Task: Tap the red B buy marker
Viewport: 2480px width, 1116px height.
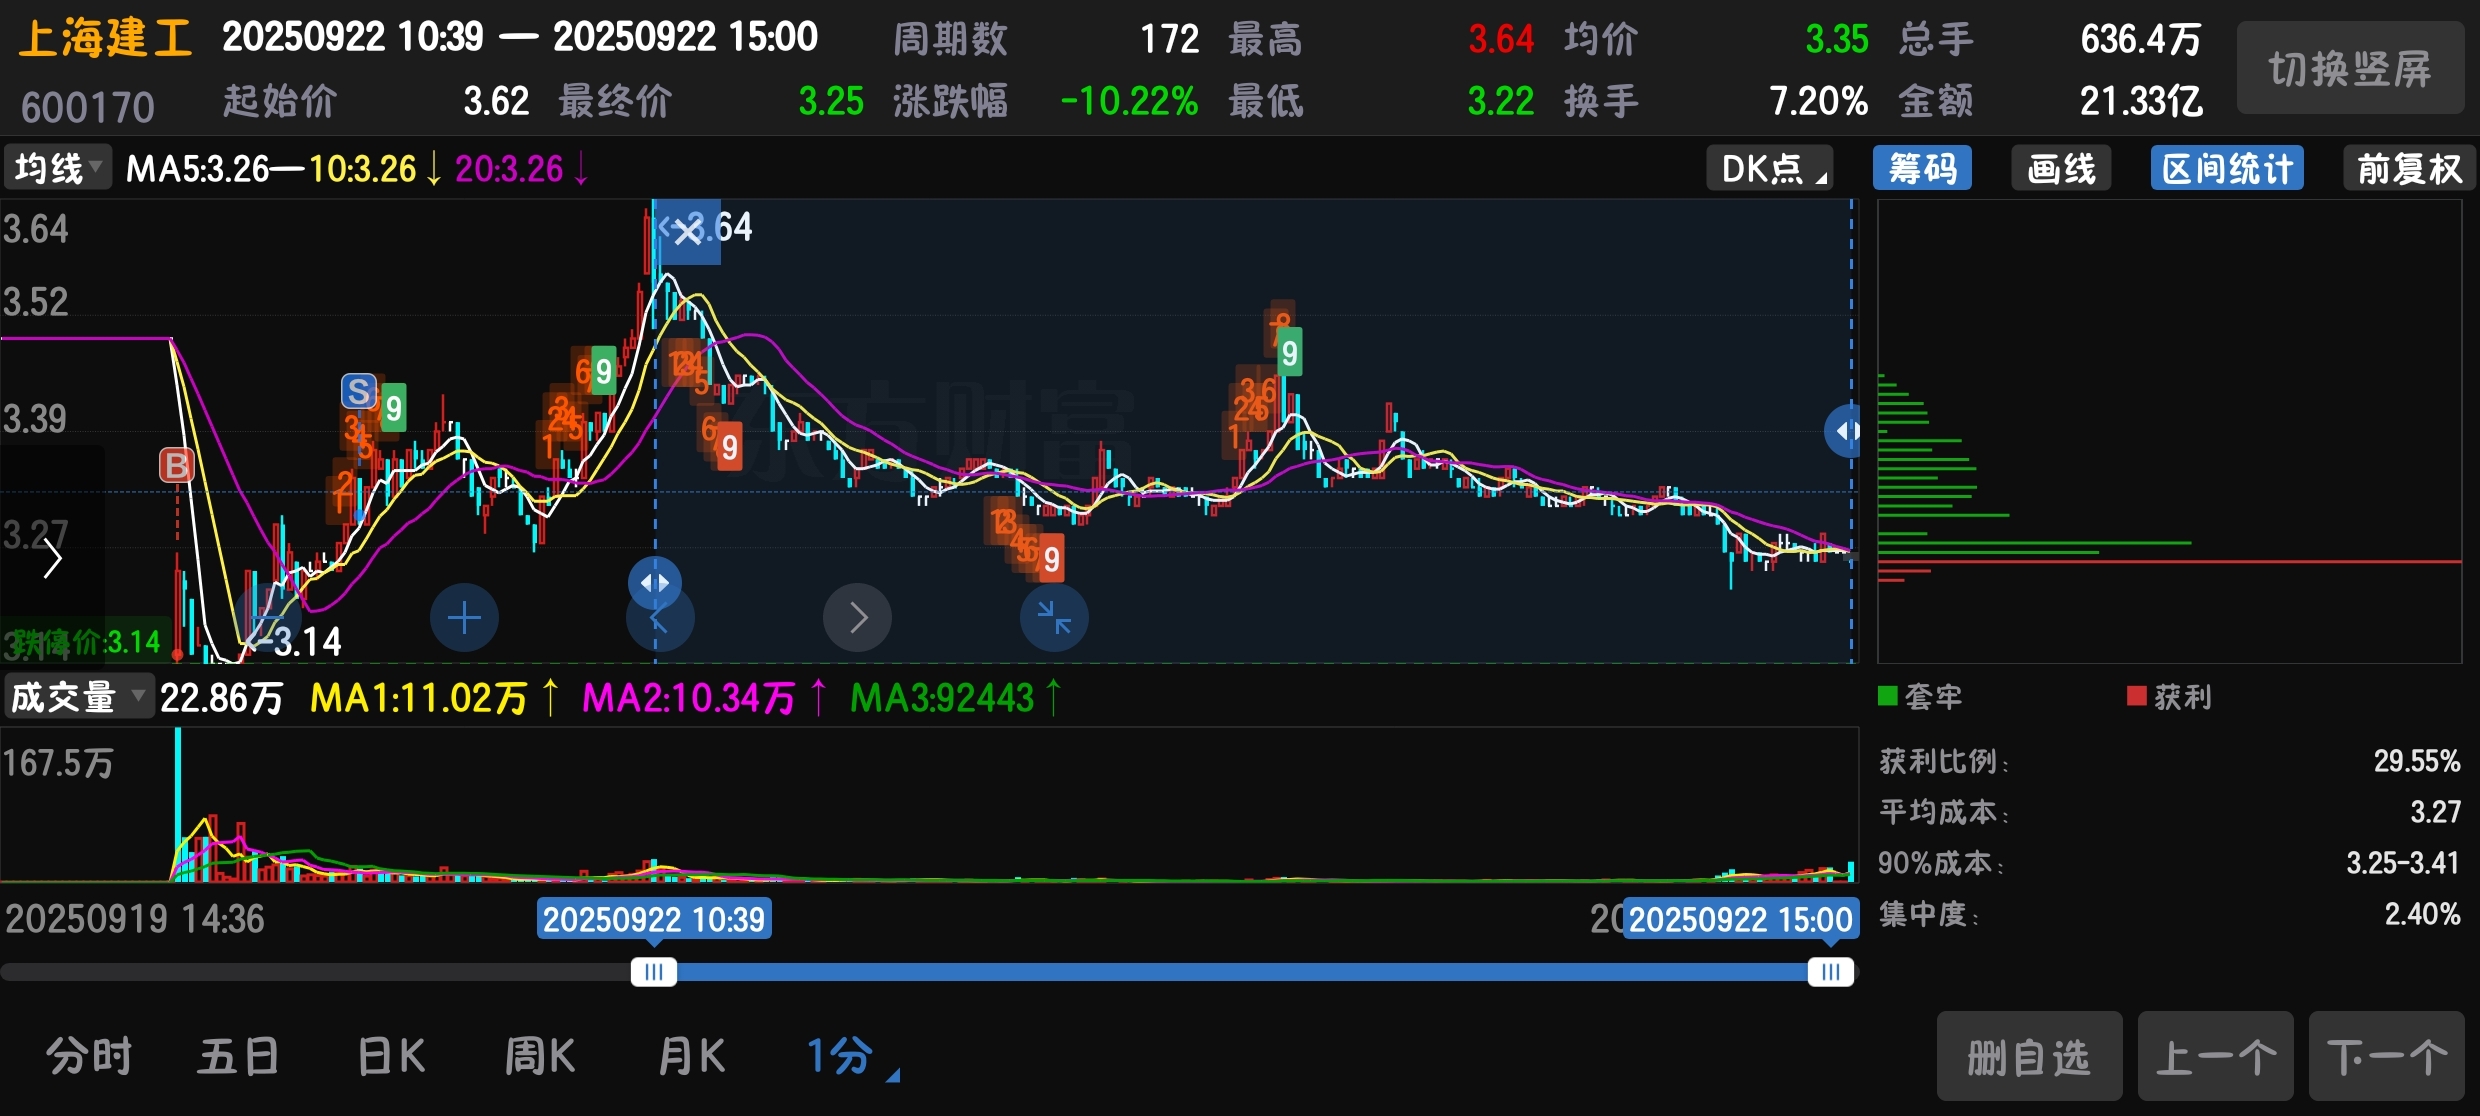Action: [x=177, y=465]
